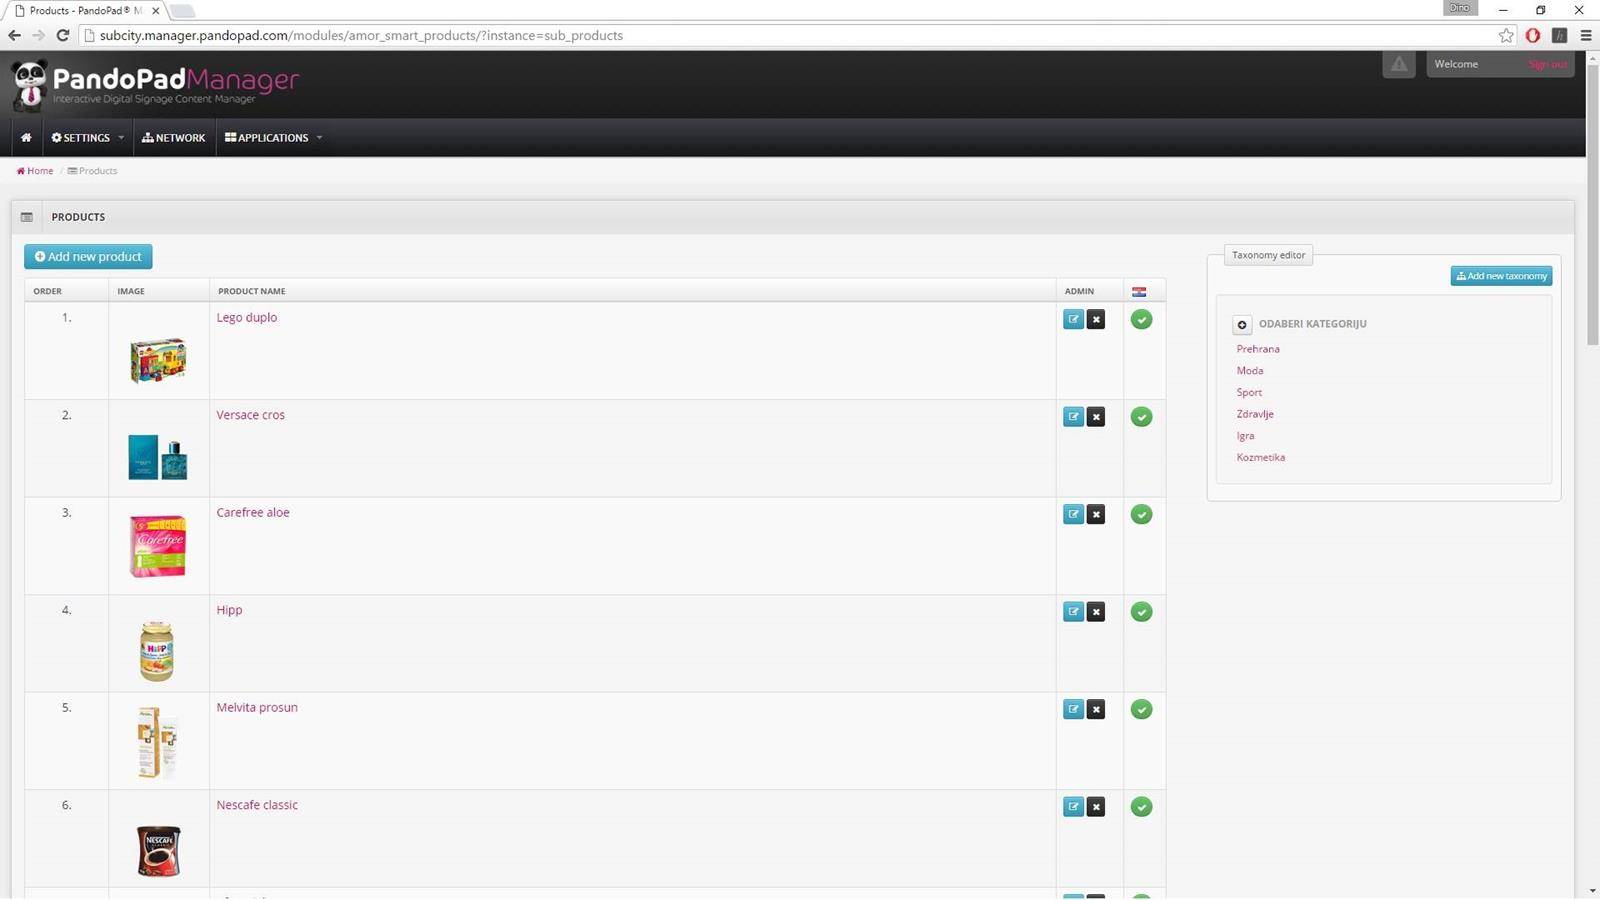This screenshot has width=1600, height=900.
Task: Click the browser reload button
Action: (x=62, y=35)
